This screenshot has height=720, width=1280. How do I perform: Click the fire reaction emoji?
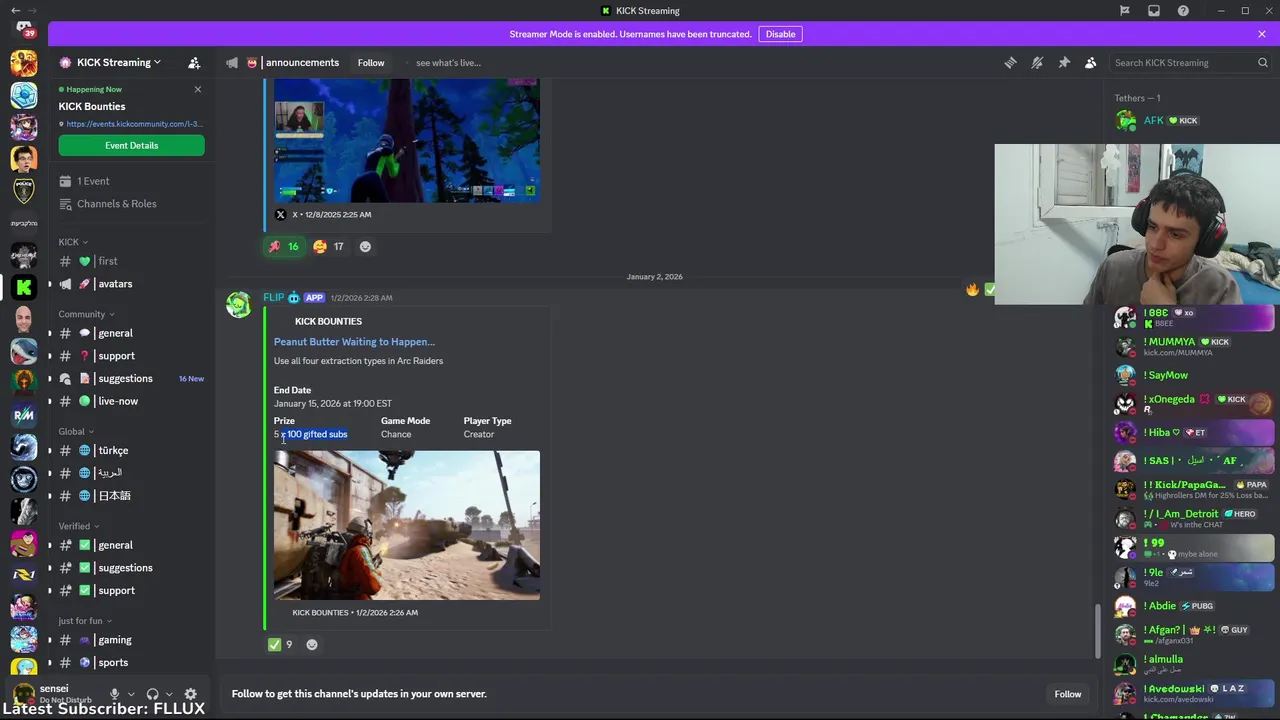coord(972,289)
